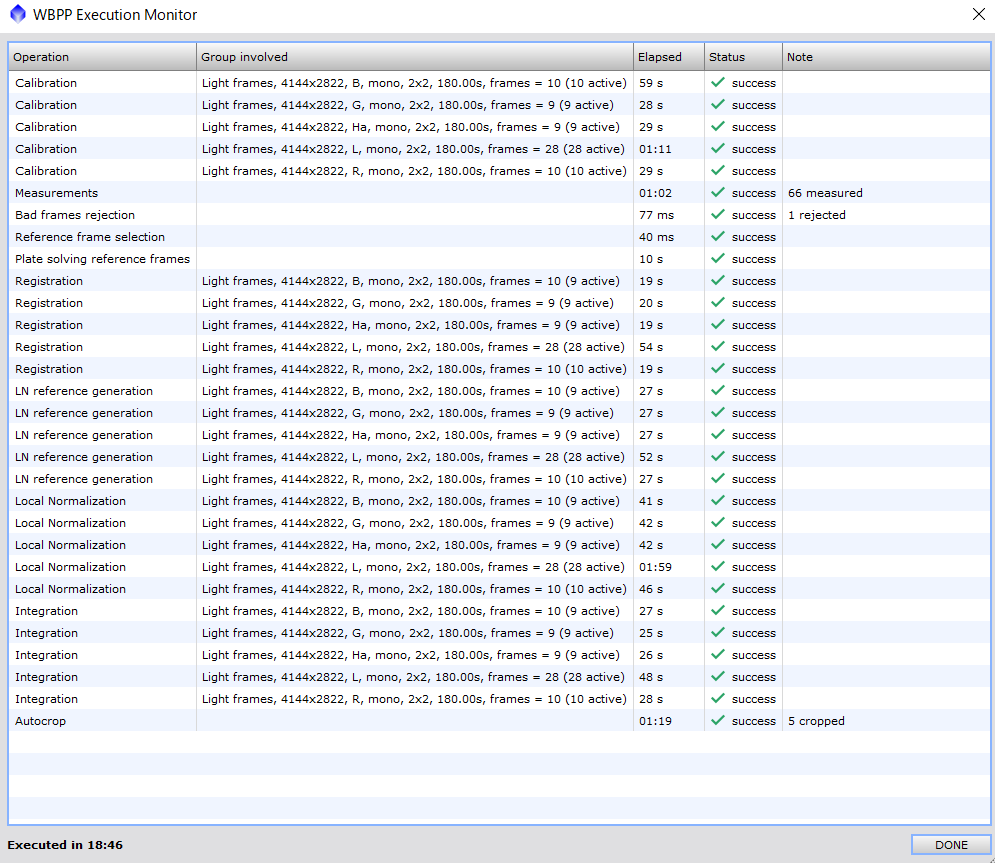The width and height of the screenshot is (995, 863).
Task: Close the WBPP Execution Monitor window
Action: tap(979, 14)
